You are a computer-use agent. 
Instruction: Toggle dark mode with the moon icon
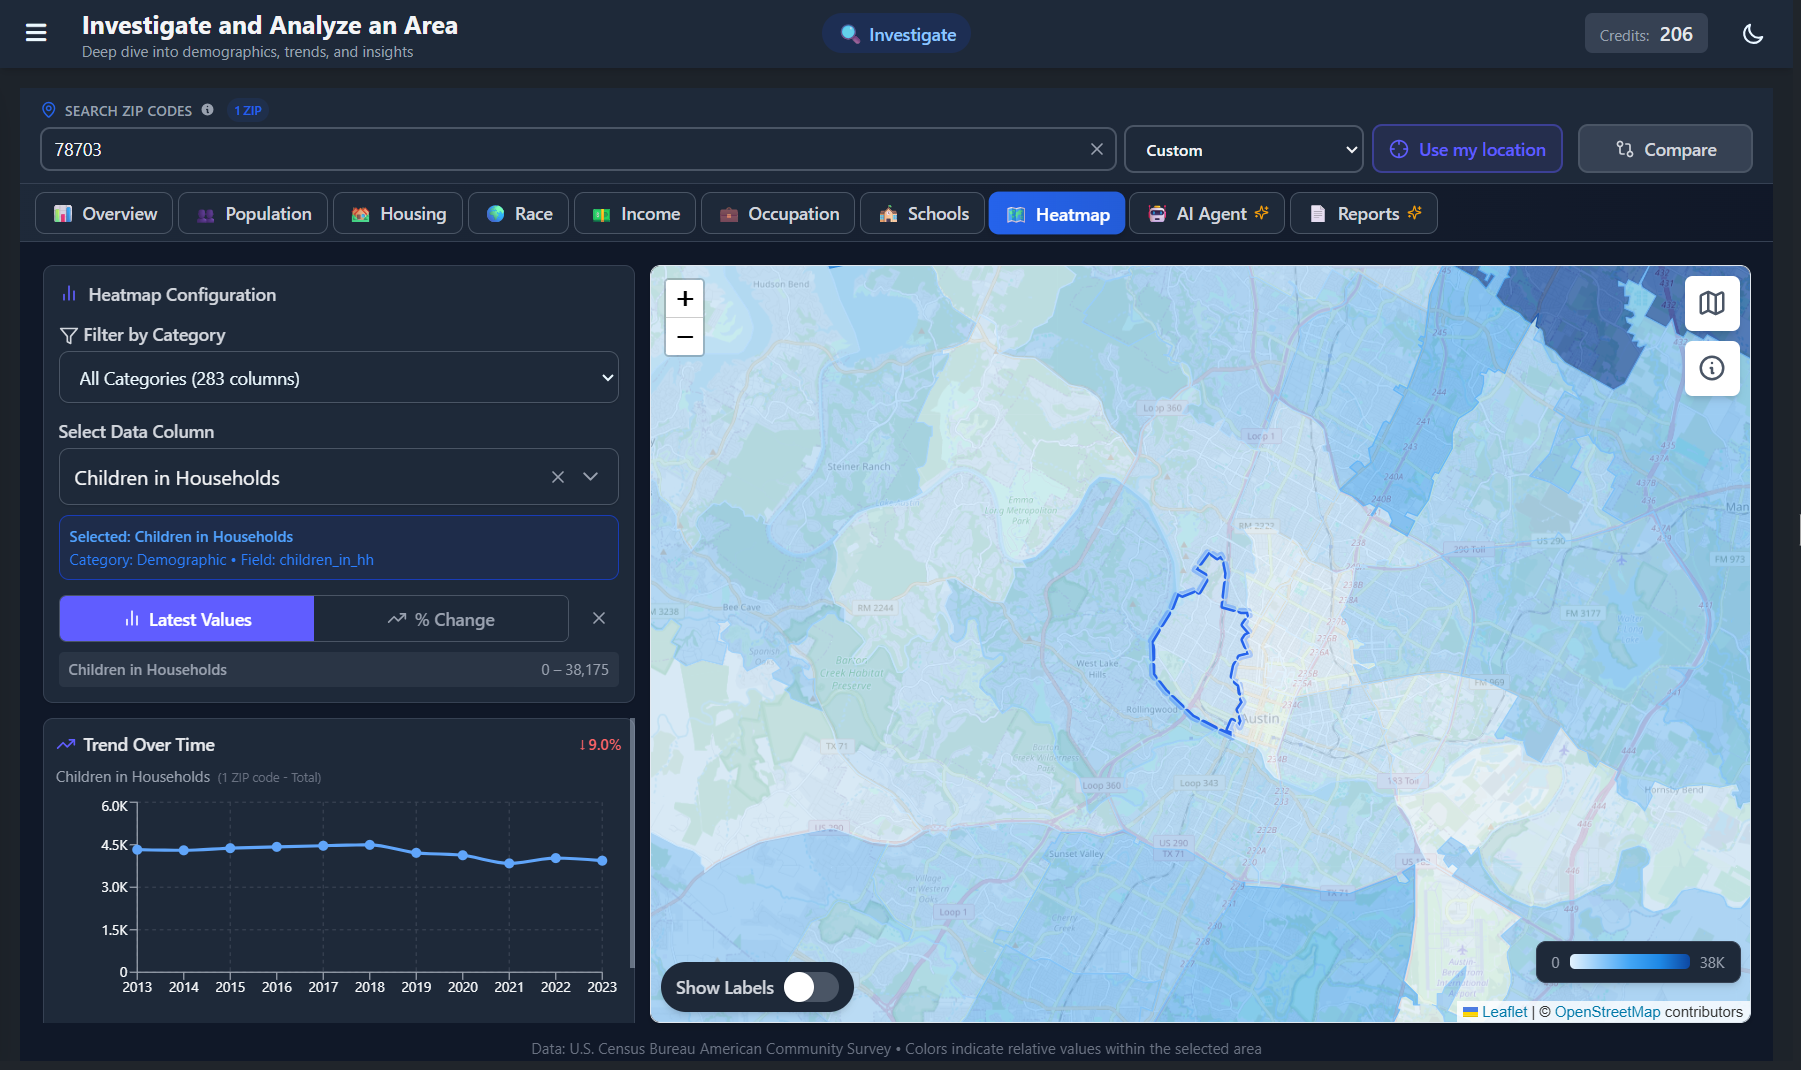point(1753,33)
